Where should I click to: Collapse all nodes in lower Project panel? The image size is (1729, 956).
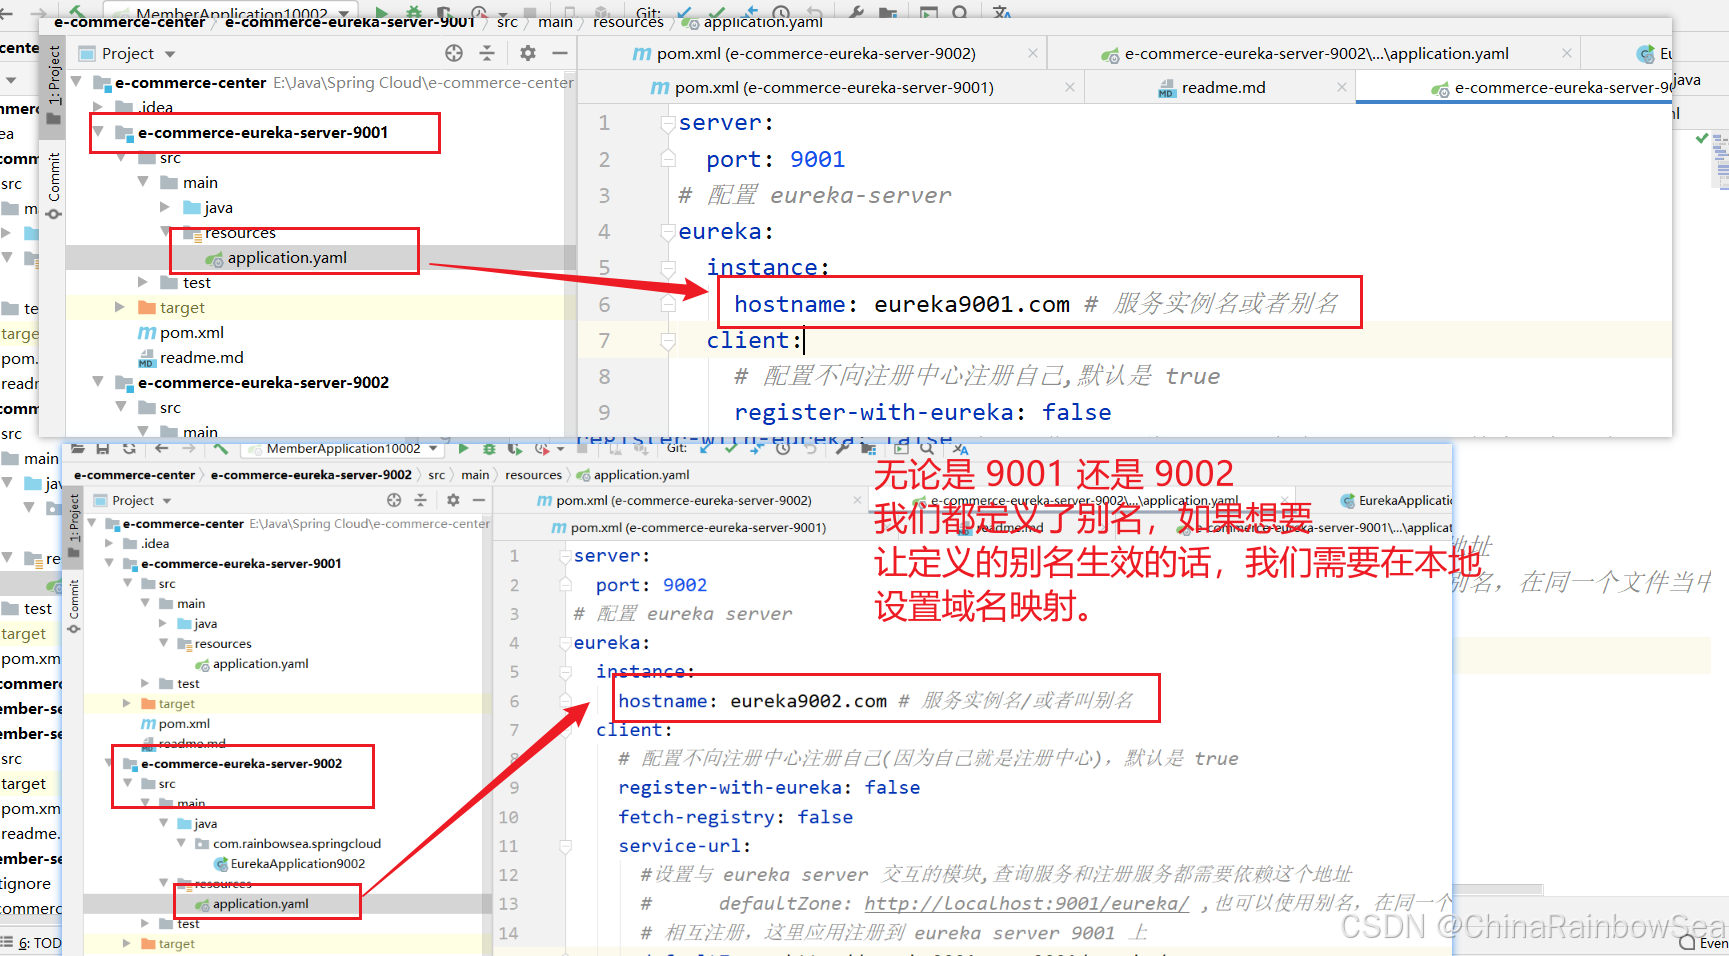(x=420, y=500)
